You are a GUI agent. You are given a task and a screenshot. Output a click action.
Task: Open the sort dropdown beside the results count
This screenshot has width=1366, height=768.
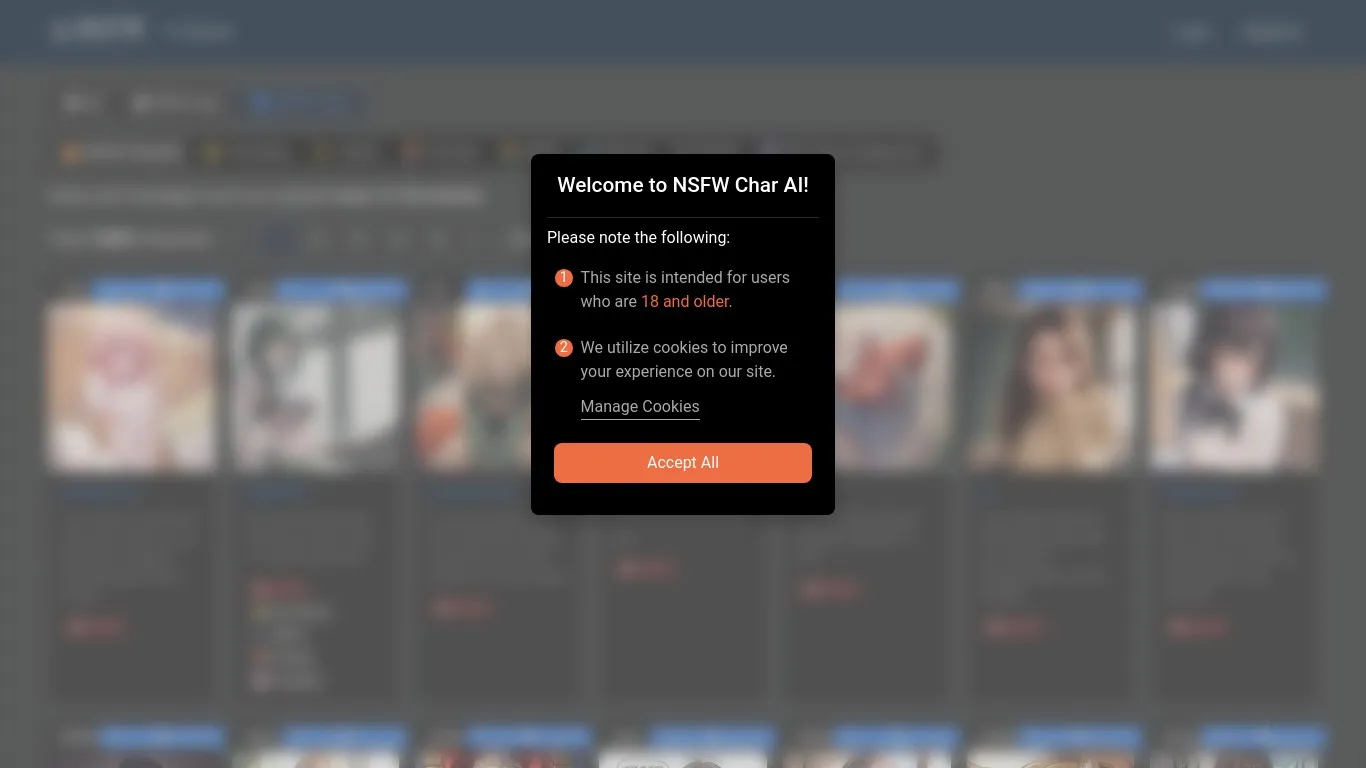tap(520, 238)
